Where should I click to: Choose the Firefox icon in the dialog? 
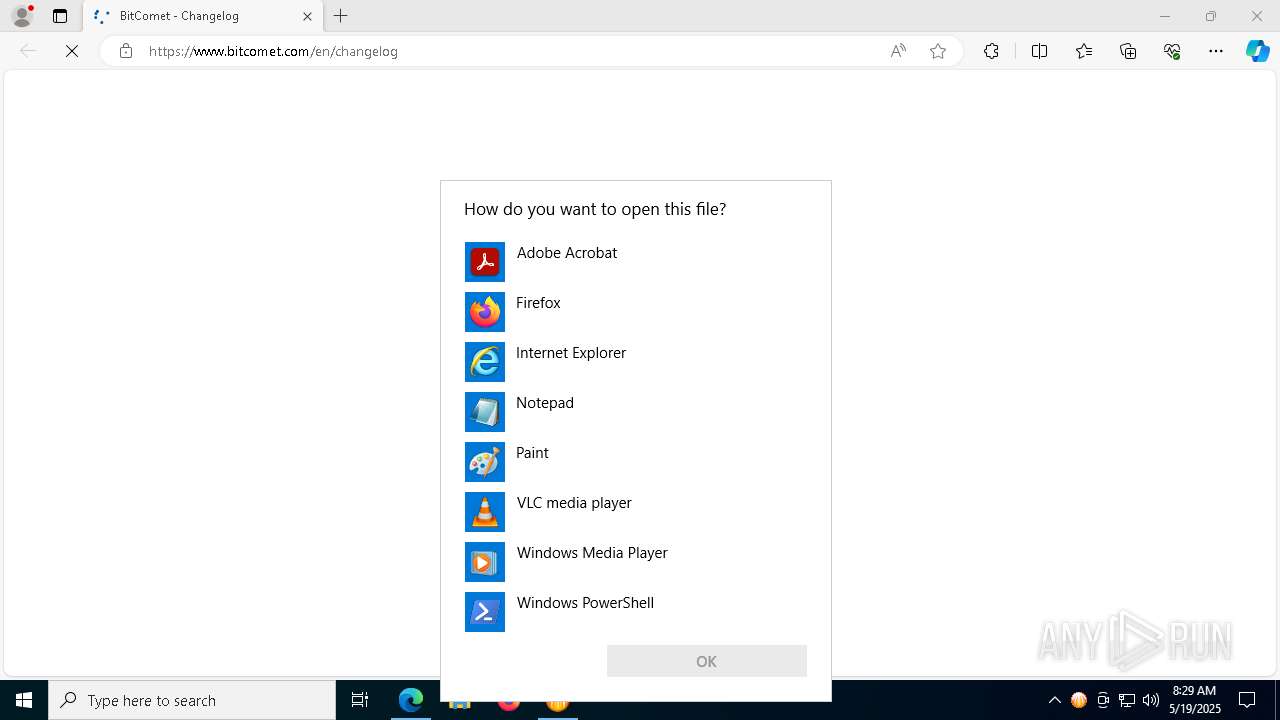pos(485,312)
